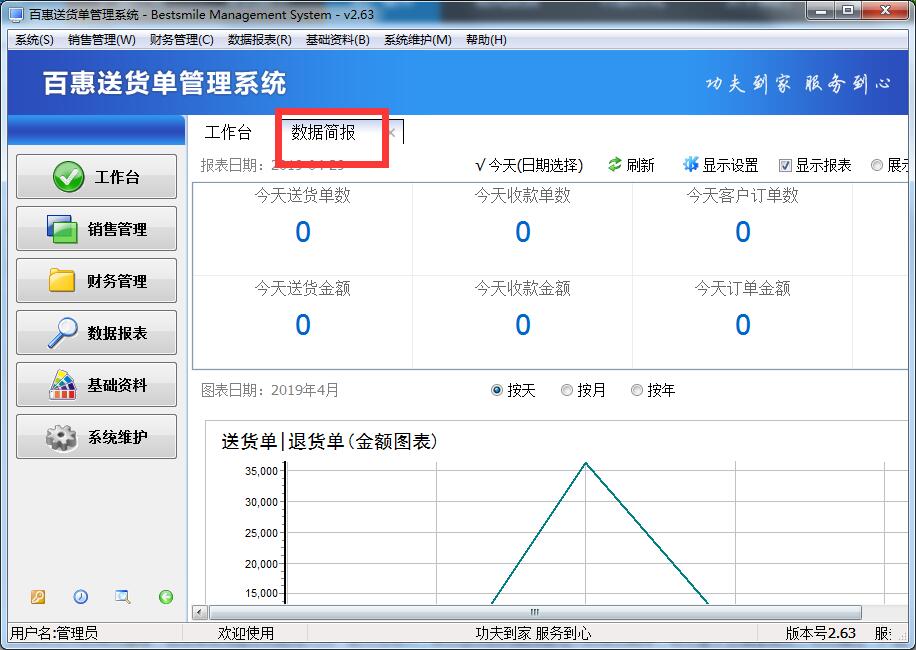Uncheck the 显示报表 checkbox
This screenshot has width=916, height=650.
[x=785, y=166]
